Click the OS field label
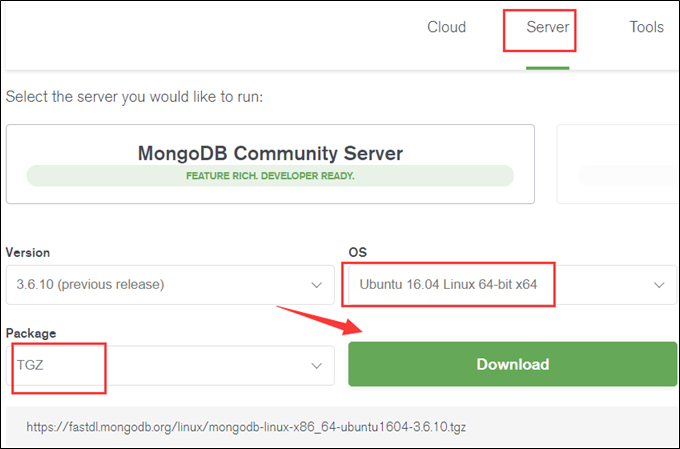Viewport: 680px width, 449px height. click(357, 253)
